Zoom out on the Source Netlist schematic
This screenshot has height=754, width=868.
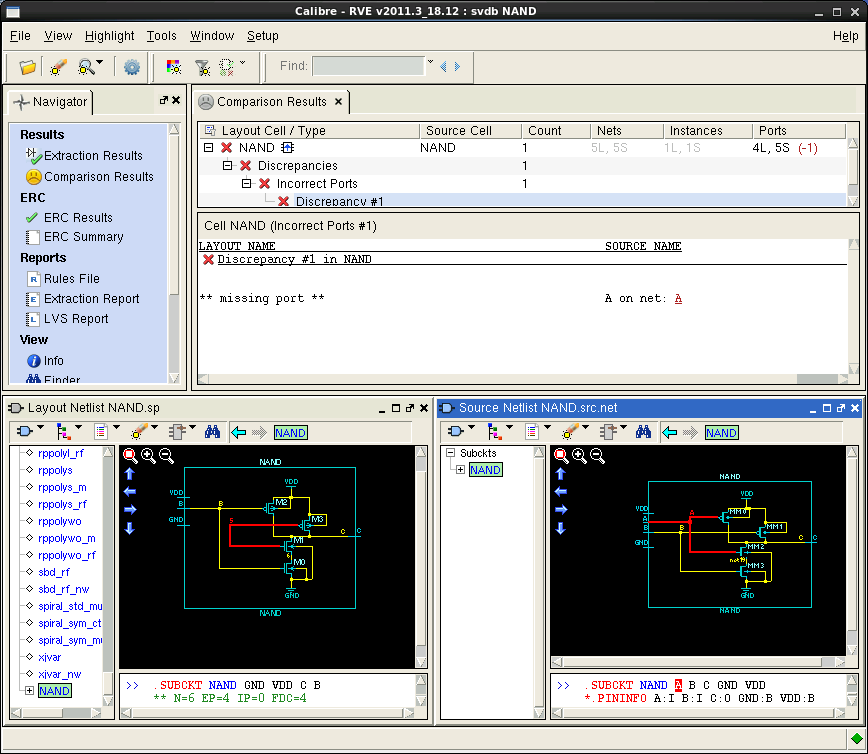point(597,456)
